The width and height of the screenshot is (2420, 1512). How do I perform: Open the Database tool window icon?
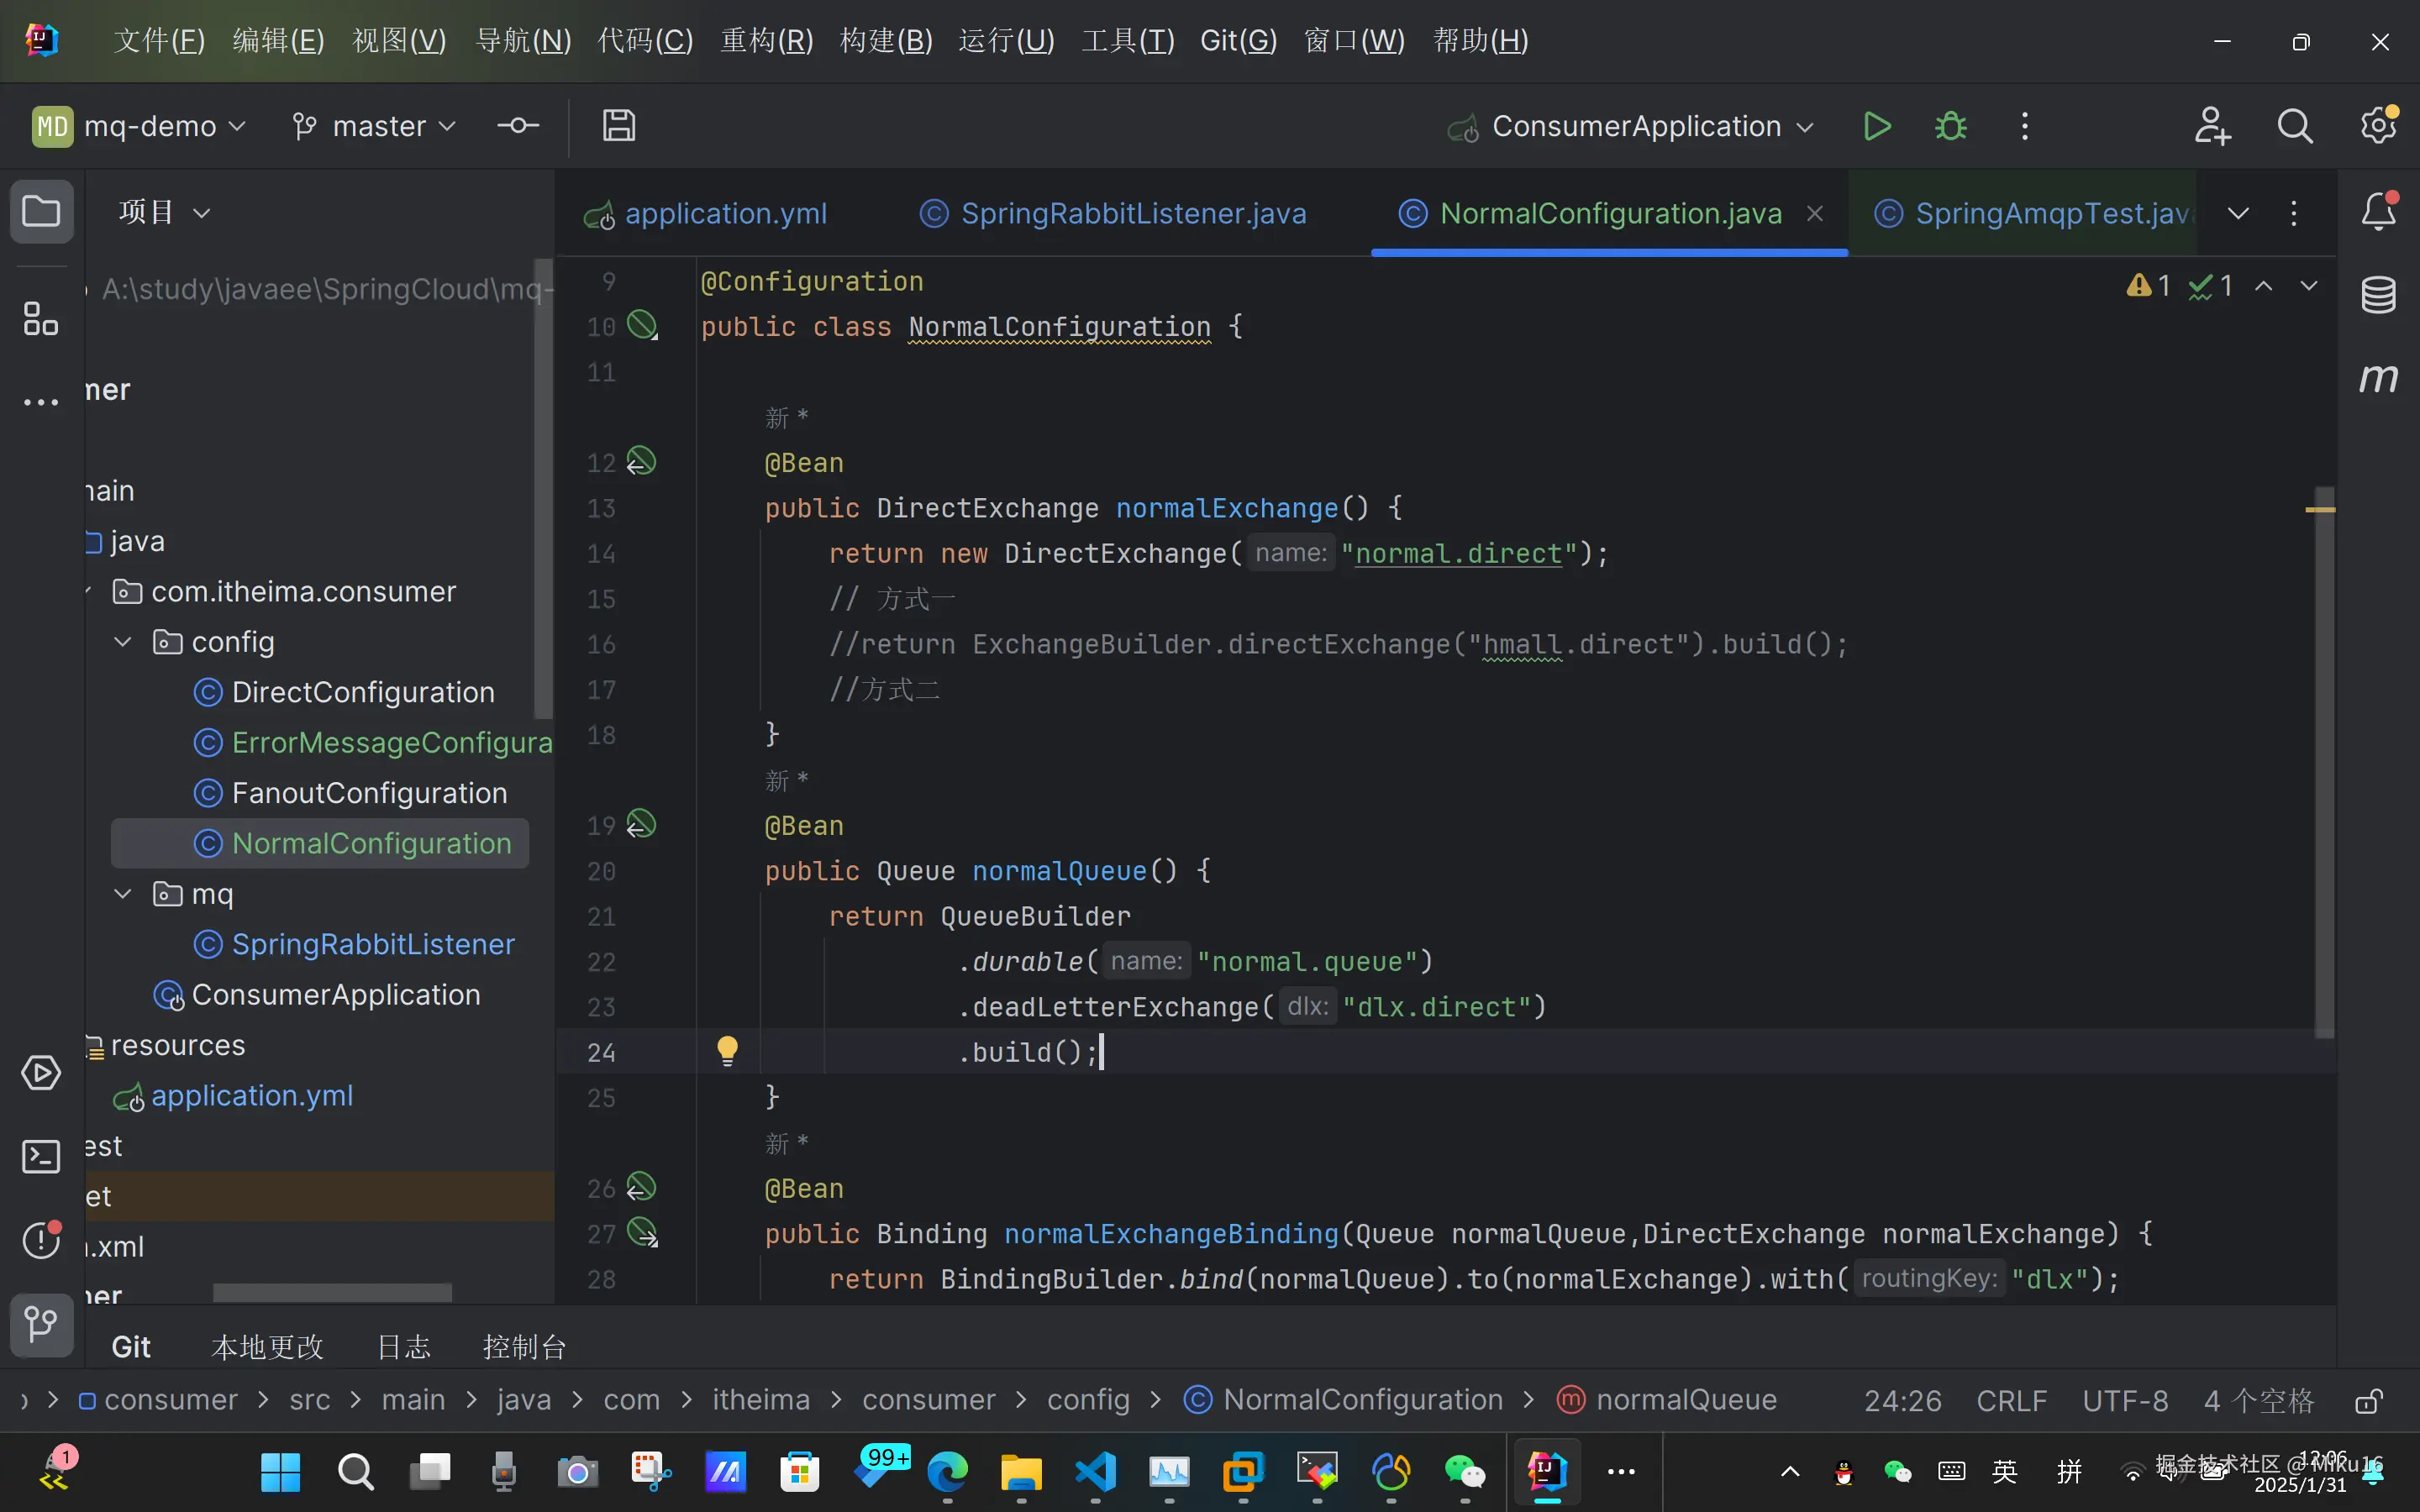[2378, 295]
